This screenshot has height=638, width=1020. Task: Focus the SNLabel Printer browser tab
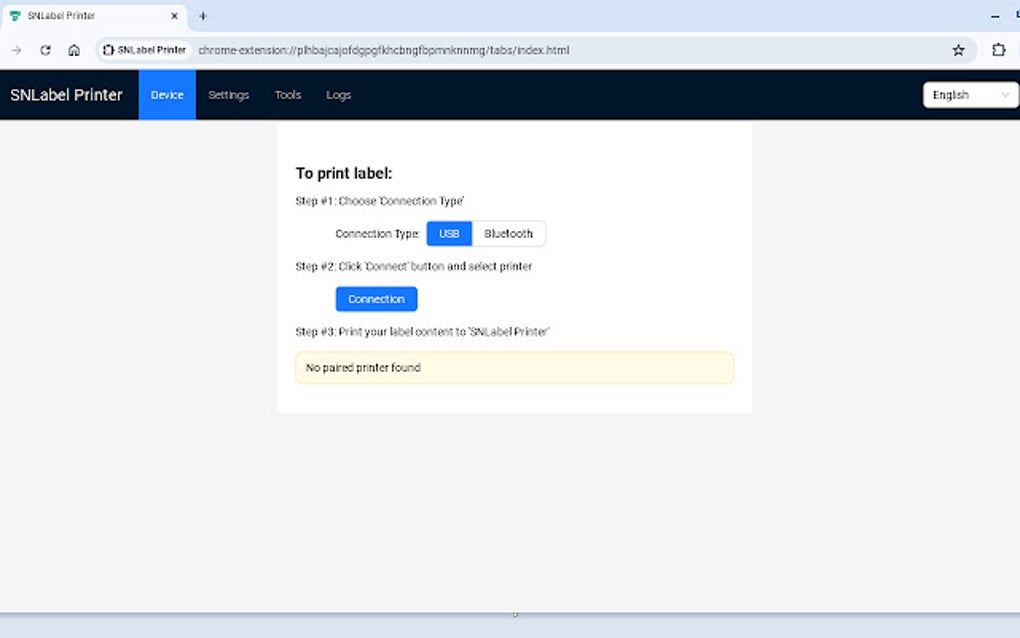[x=85, y=16]
